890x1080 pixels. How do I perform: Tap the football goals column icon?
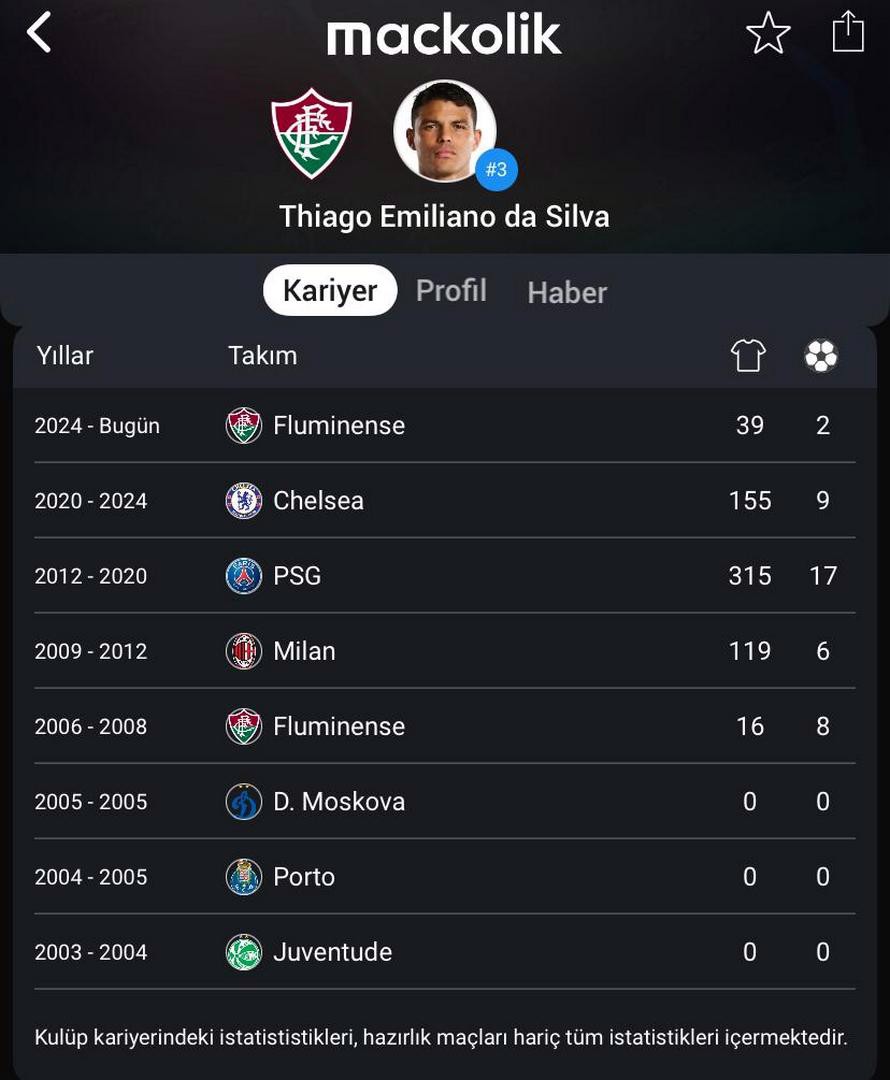[821, 356]
